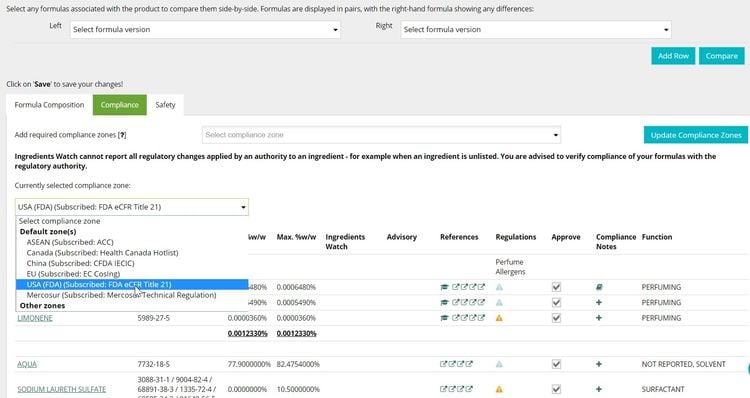The width and height of the screenshot is (750, 398).
Task: Click orange warning triangle in LIMONENE row
Action: pyautogui.click(x=499, y=318)
